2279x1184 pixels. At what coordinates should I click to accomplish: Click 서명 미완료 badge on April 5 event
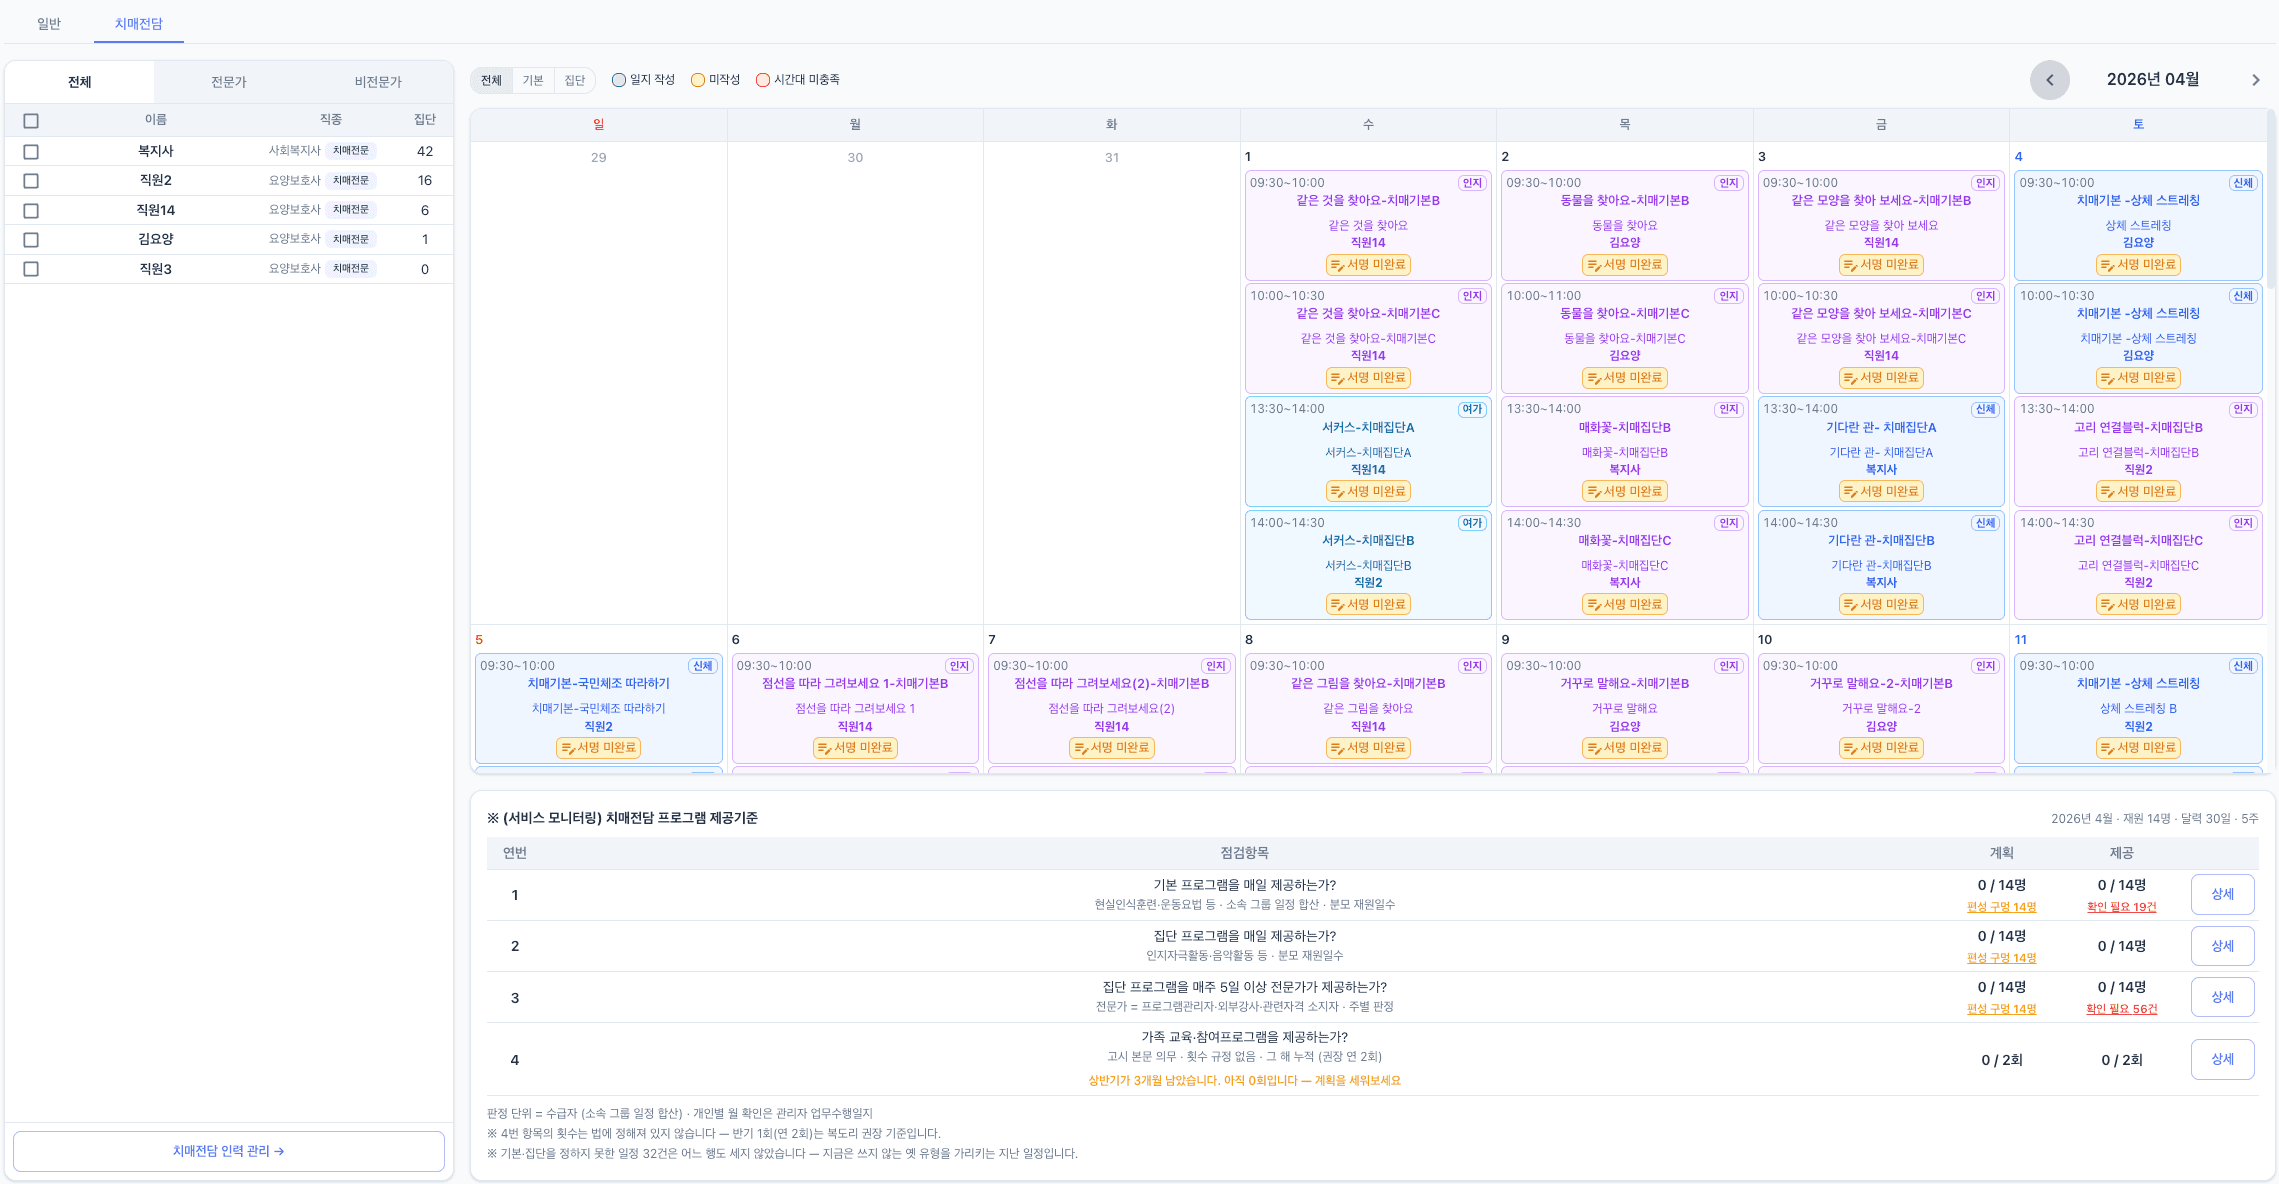point(598,748)
